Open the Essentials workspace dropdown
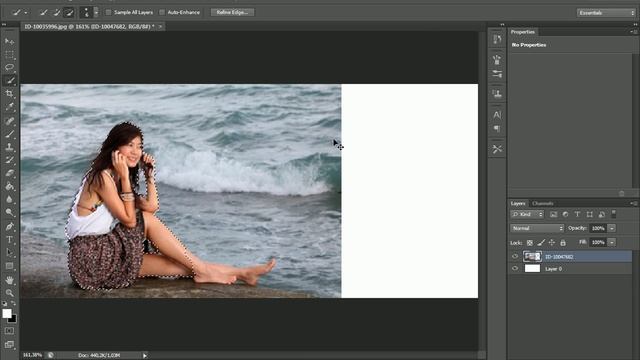This screenshot has width=640, height=360. [606, 13]
